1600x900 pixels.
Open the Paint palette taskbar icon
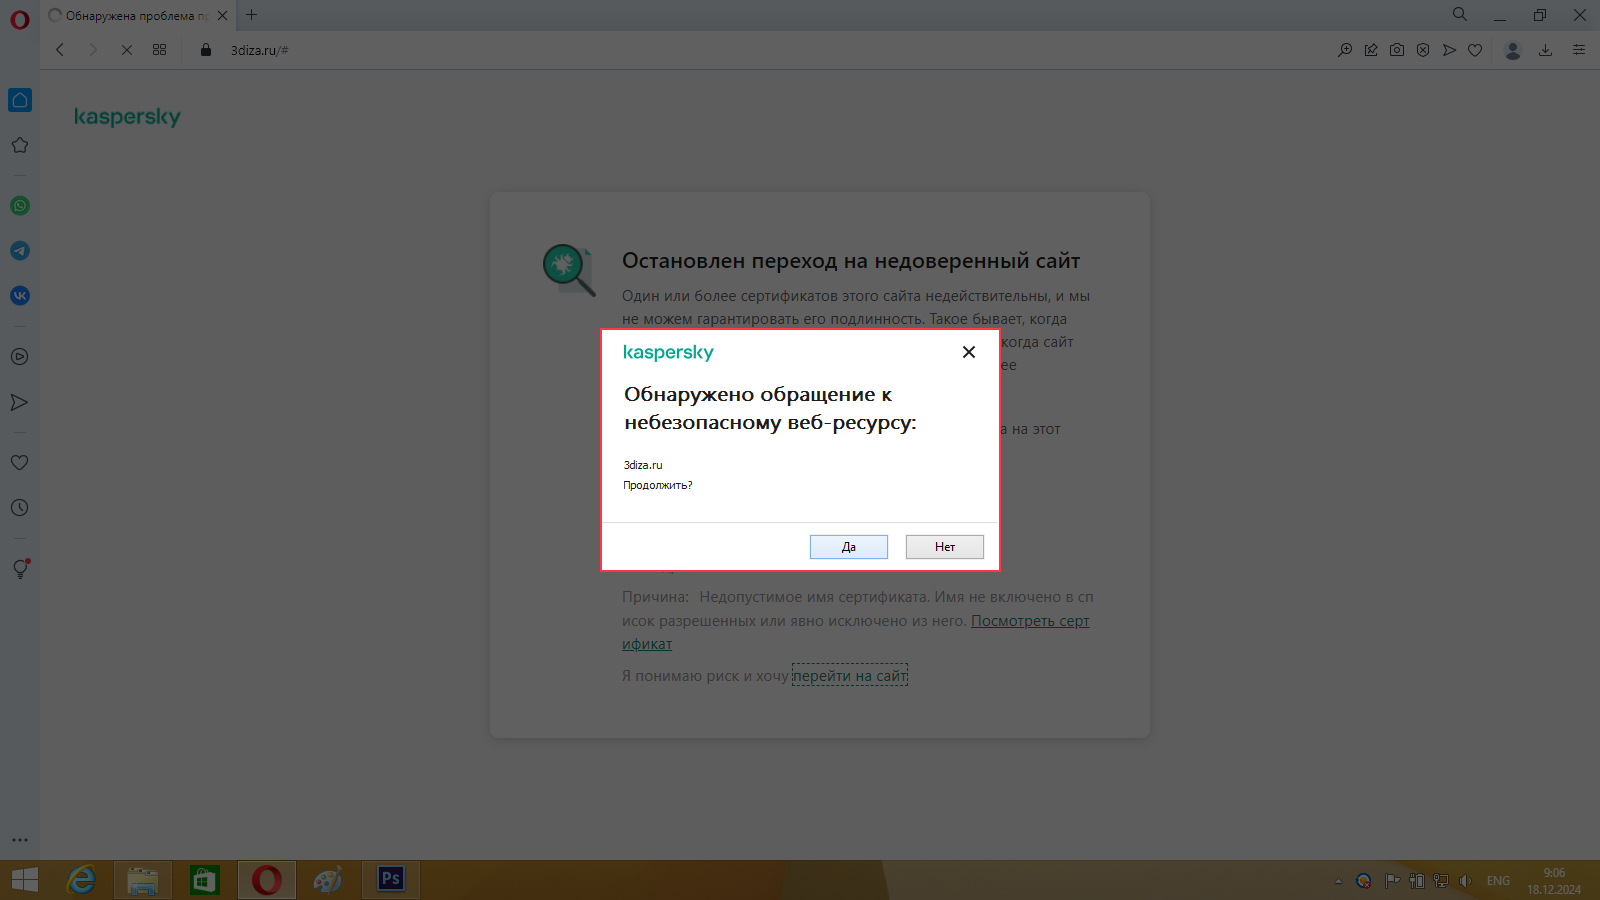pyautogui.click(x=329, y=880)
